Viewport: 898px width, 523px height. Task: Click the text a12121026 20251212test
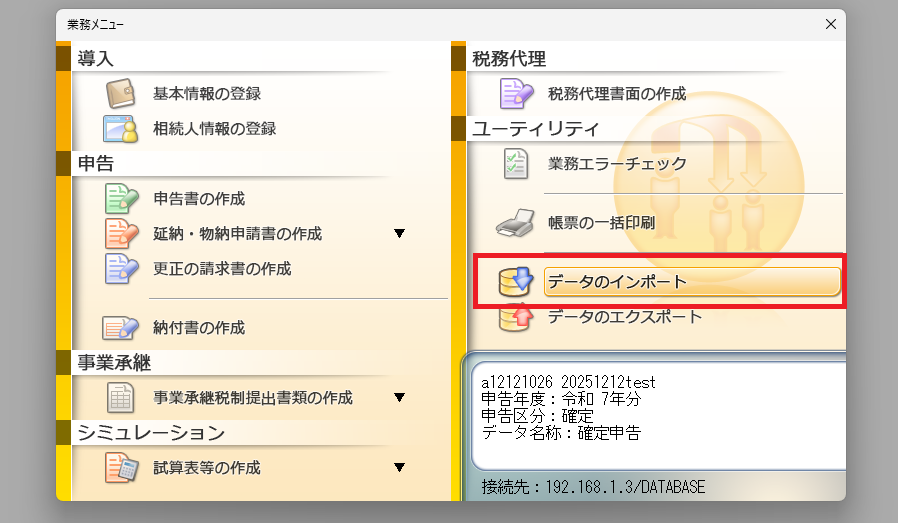click(568, 382)
